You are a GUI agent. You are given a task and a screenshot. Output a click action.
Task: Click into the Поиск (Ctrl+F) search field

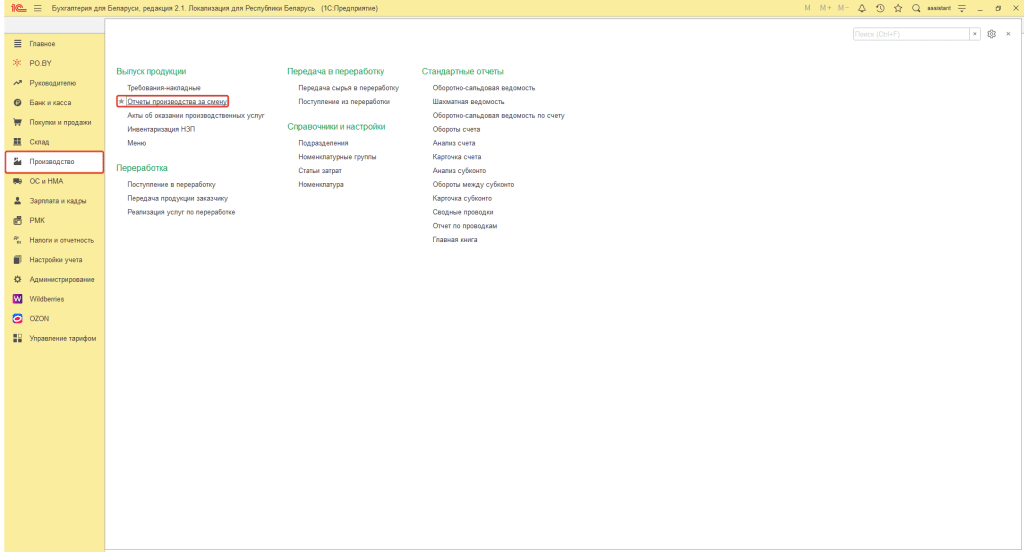tap(910, 34)
